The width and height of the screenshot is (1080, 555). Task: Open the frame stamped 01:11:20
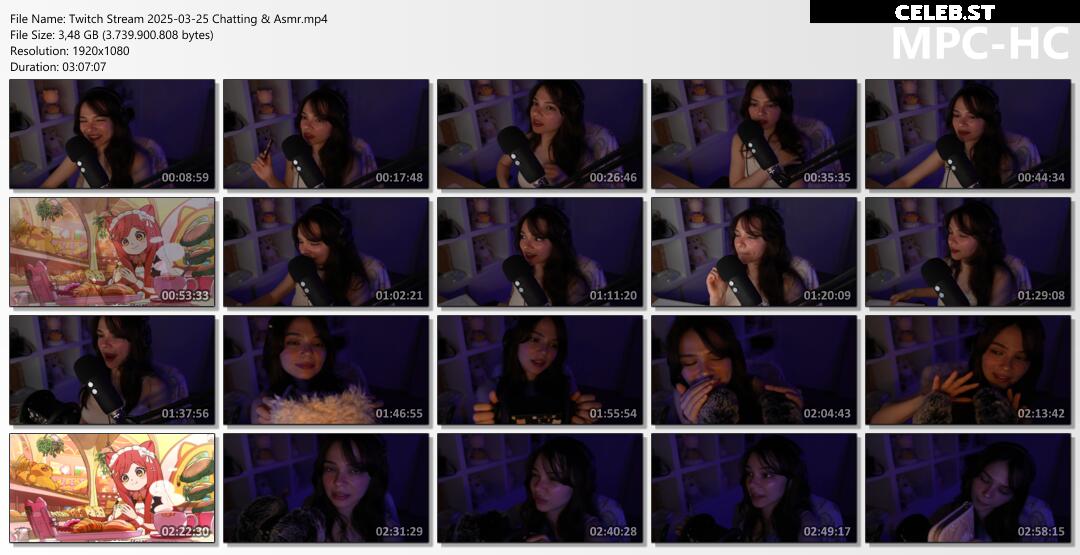click(540, 252)
